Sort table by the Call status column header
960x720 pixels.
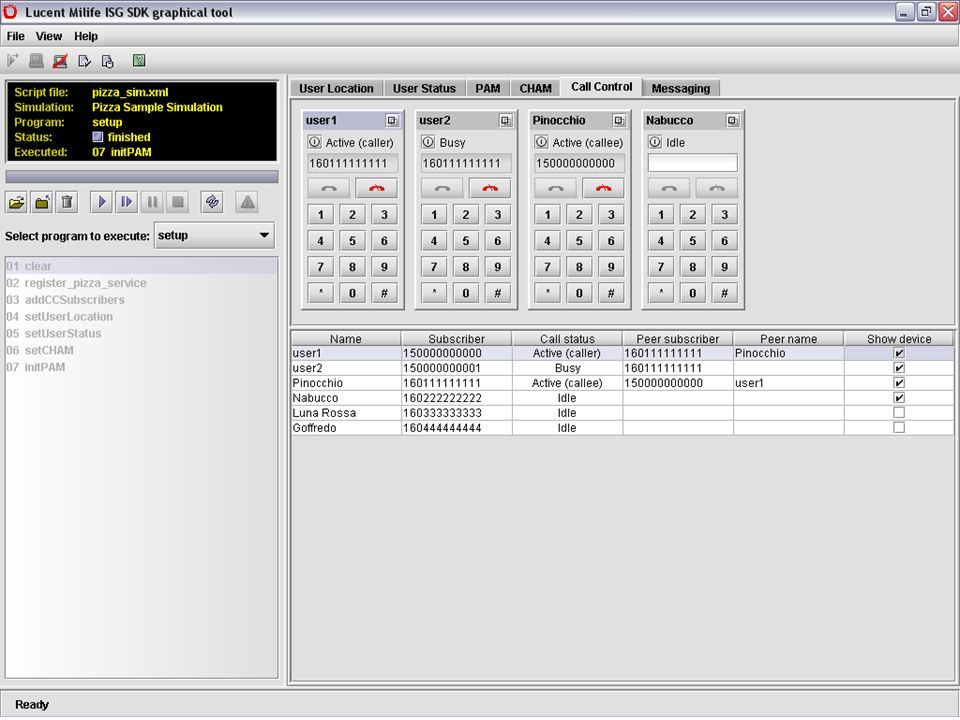pos(567,339)
